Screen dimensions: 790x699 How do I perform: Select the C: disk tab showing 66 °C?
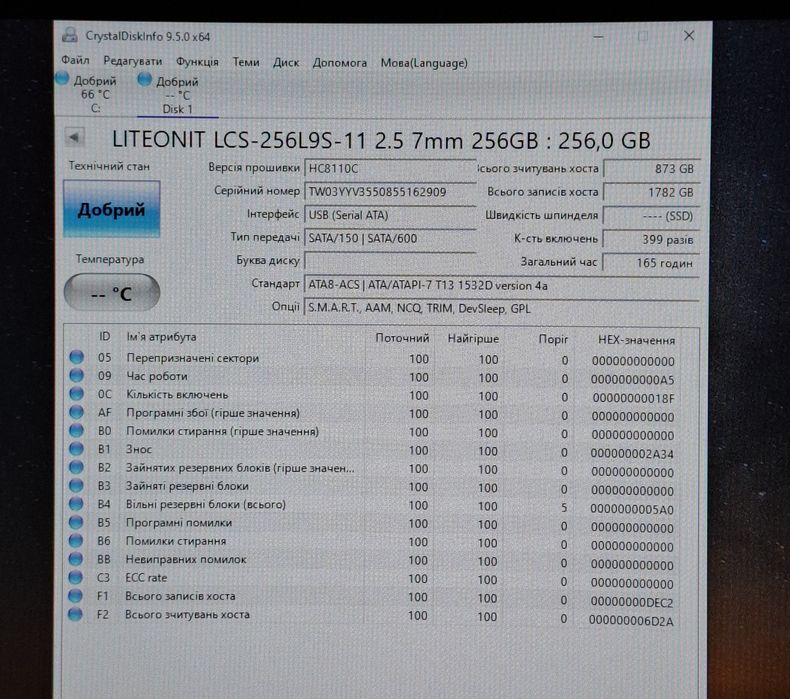[87, 94]
